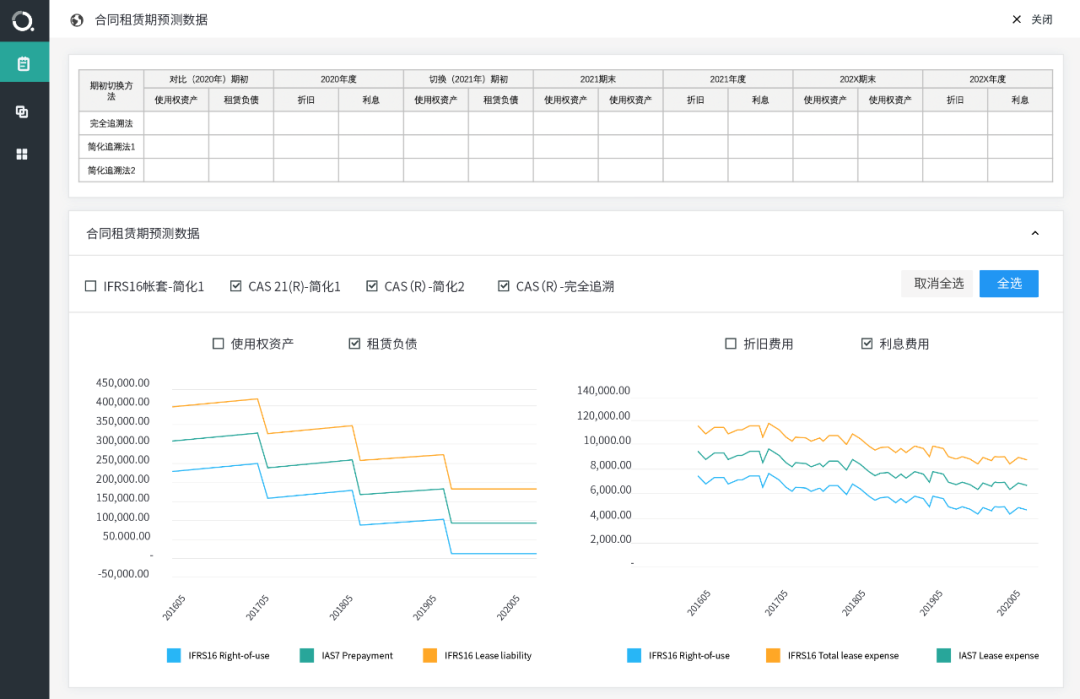The image size is (1080, 699).
Task: Click 对比（2020年）期初 column header
Action: (209, 79)
